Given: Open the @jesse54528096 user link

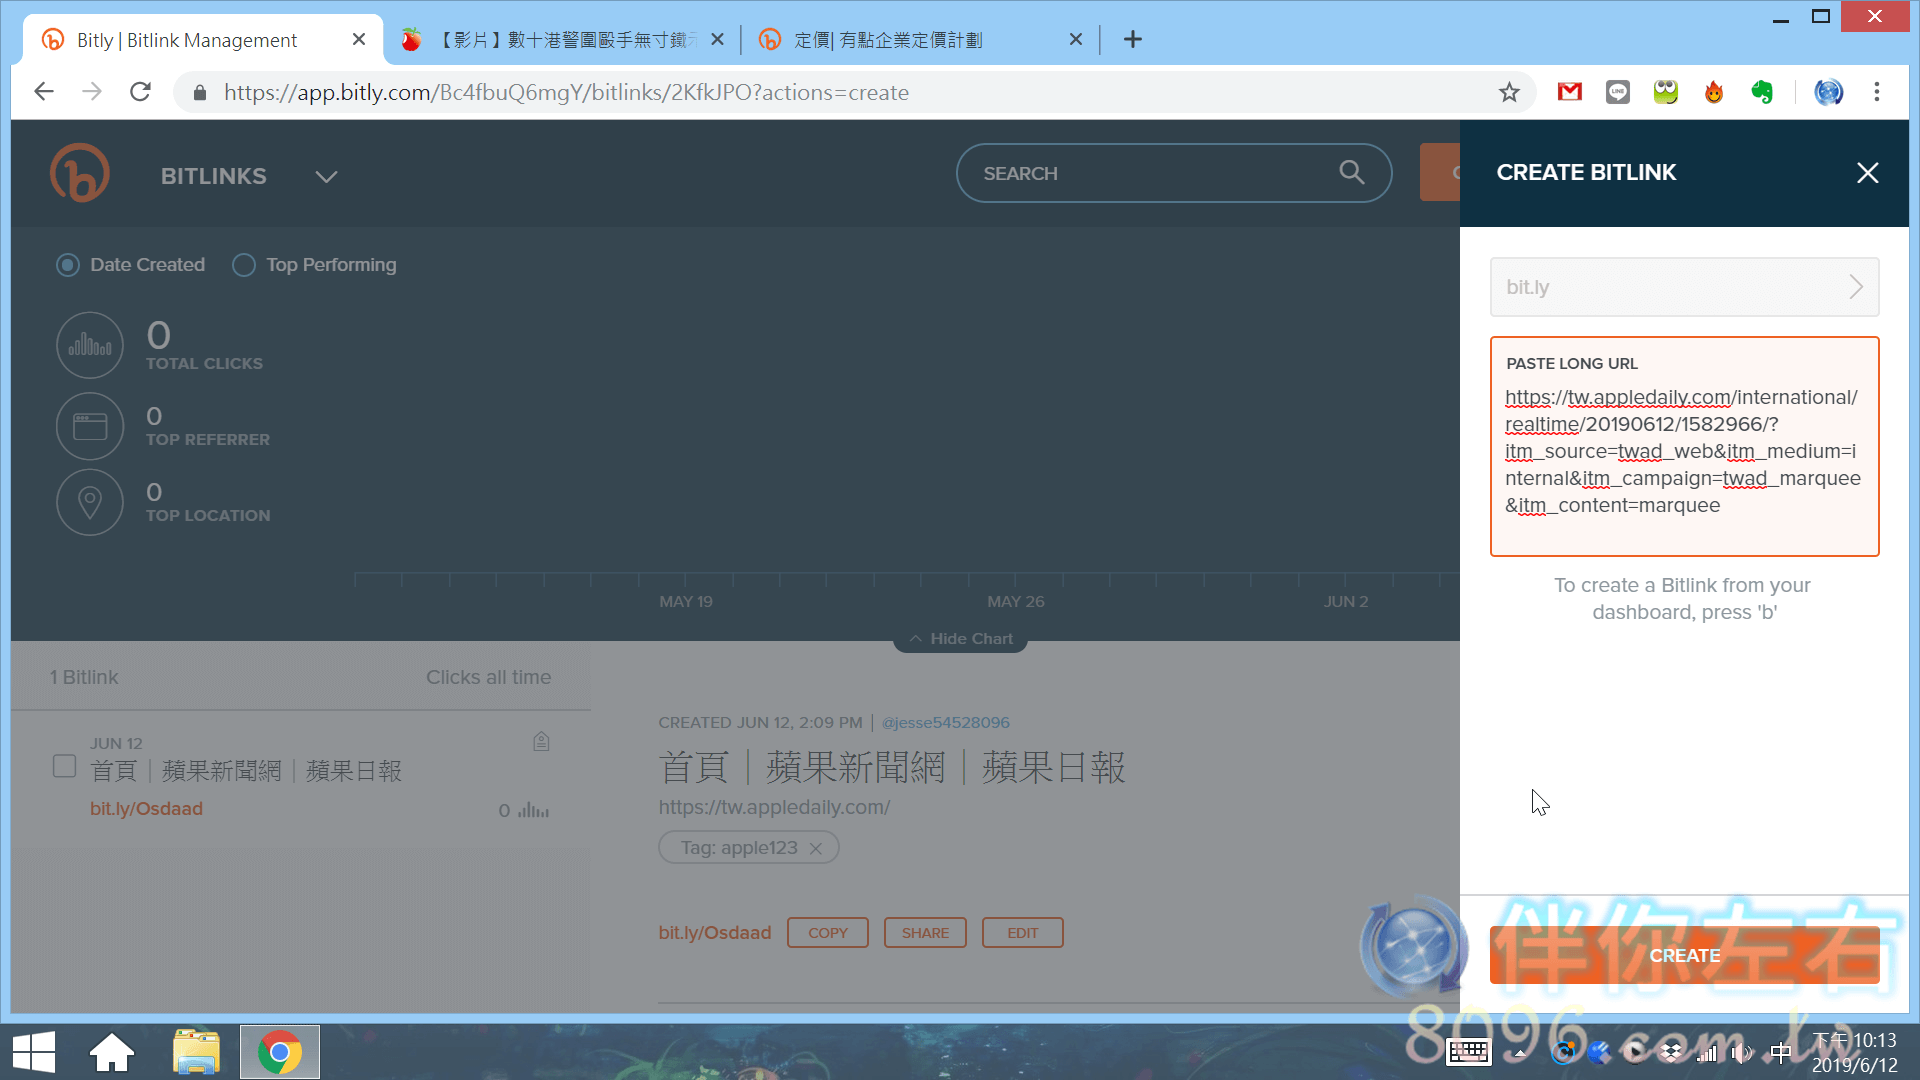Looking at the screenshot, I should pos(945,722).
